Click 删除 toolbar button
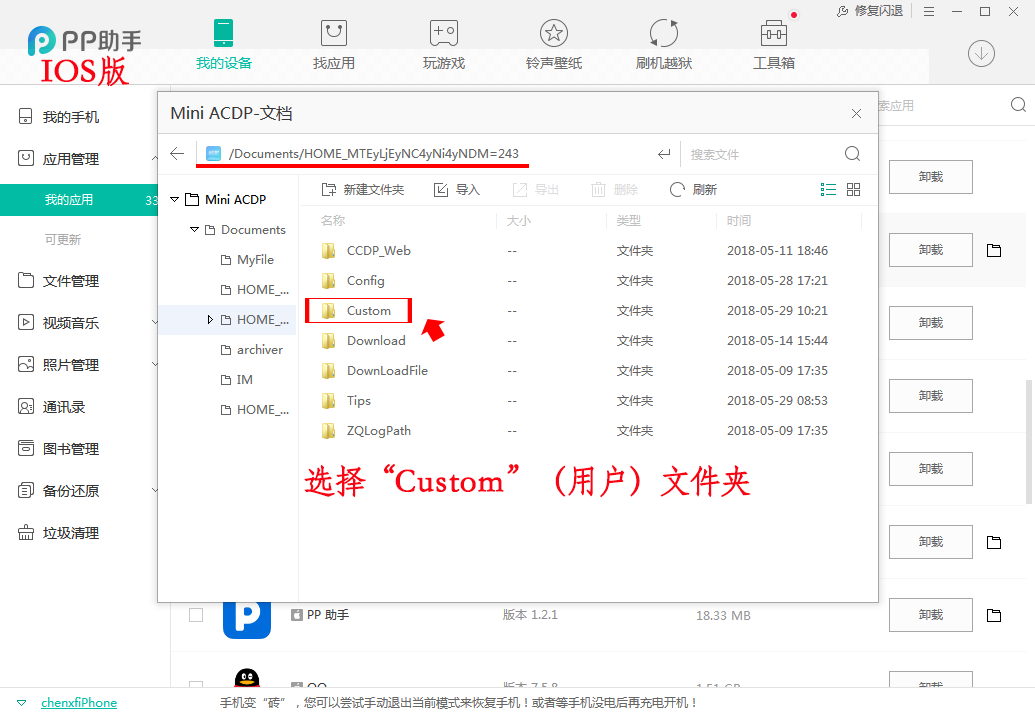 click(614, 190)
